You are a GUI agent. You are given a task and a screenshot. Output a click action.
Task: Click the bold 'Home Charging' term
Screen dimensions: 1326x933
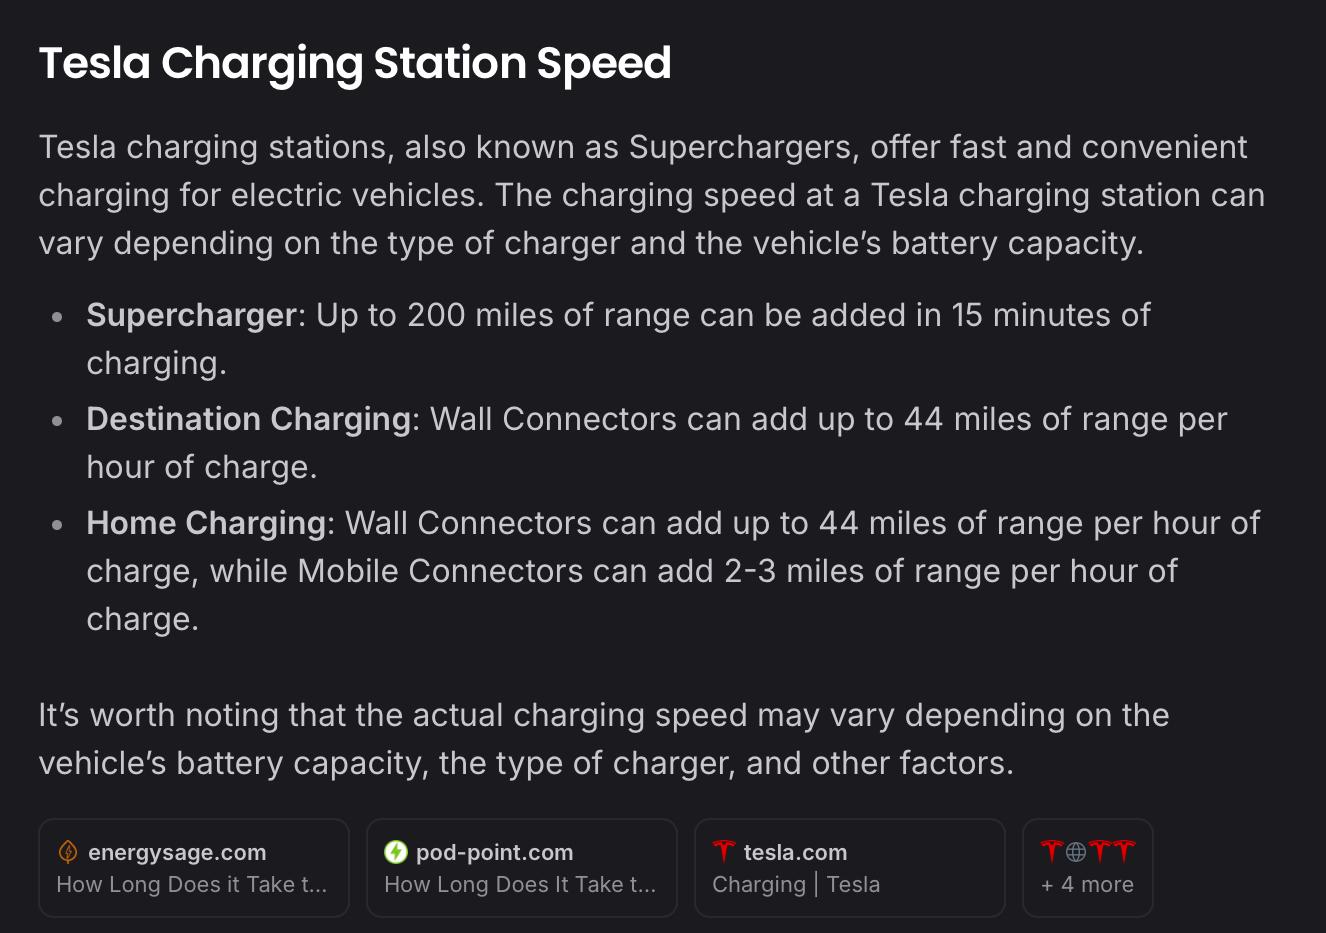[x=206, y=523]
